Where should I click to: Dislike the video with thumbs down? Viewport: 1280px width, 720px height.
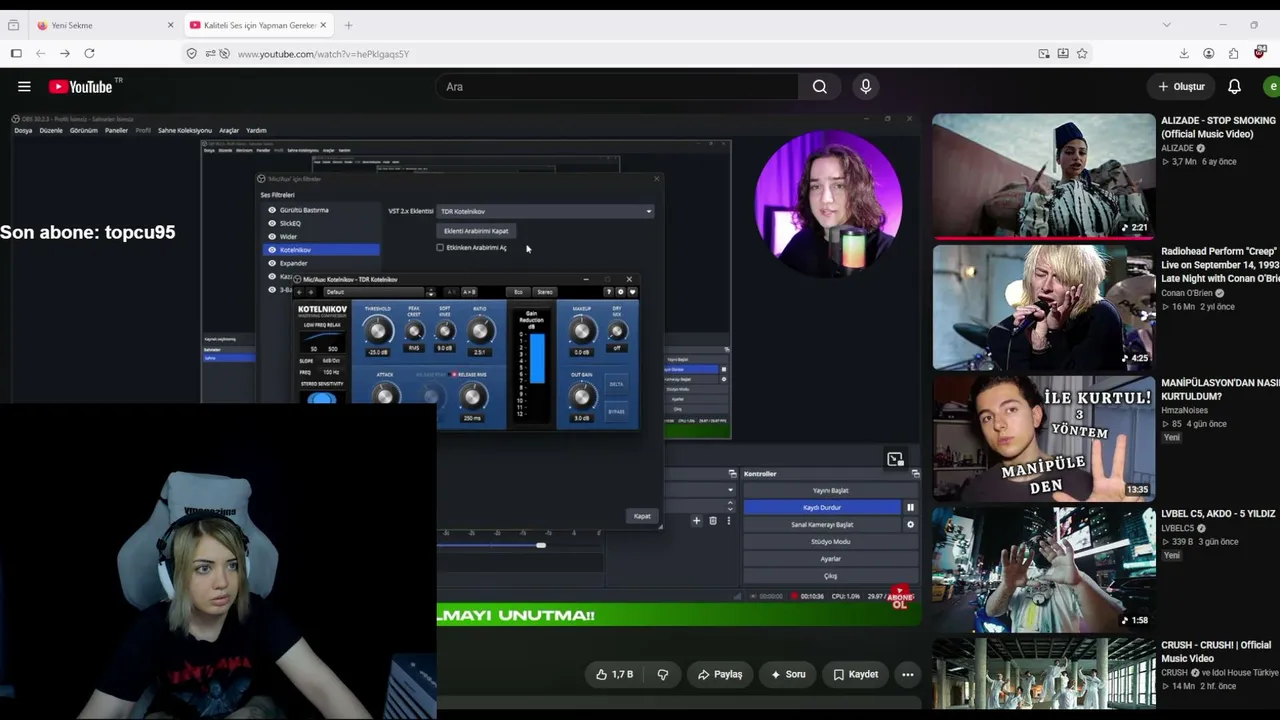662,674
